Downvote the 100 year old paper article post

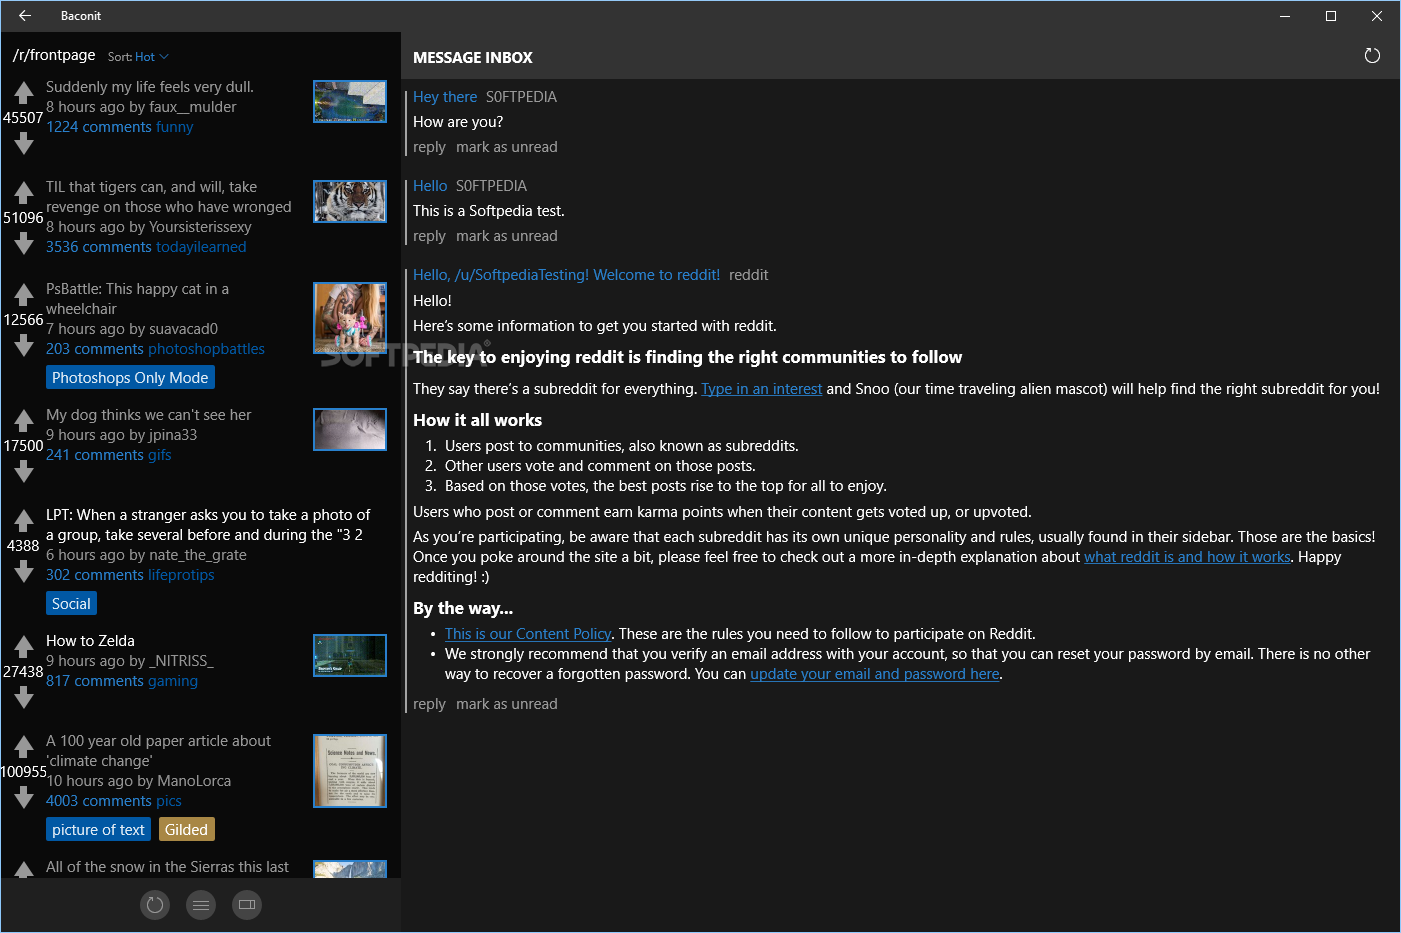24,798
